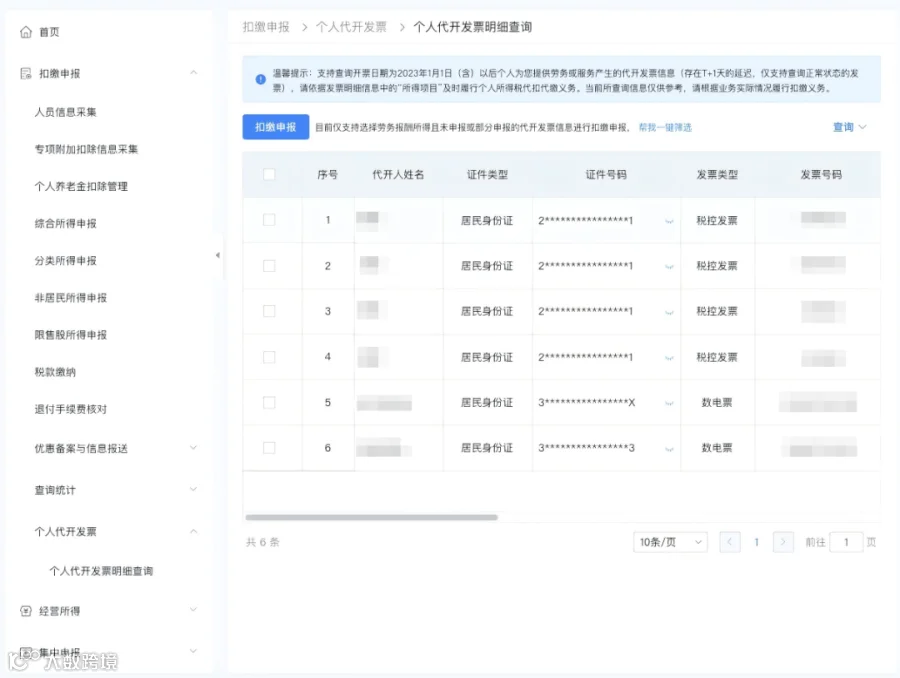This screenshot has width=900, height=678.
Task: Open 专项附加扣除信息采集 menu item
Action: click(x=86, y=149)
